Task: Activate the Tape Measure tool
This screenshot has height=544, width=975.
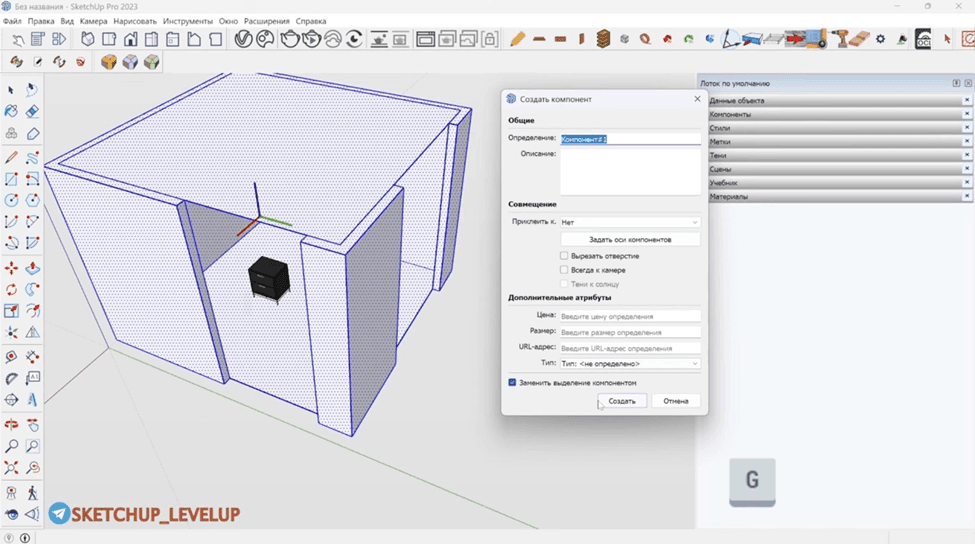Action: click(11, 357)
